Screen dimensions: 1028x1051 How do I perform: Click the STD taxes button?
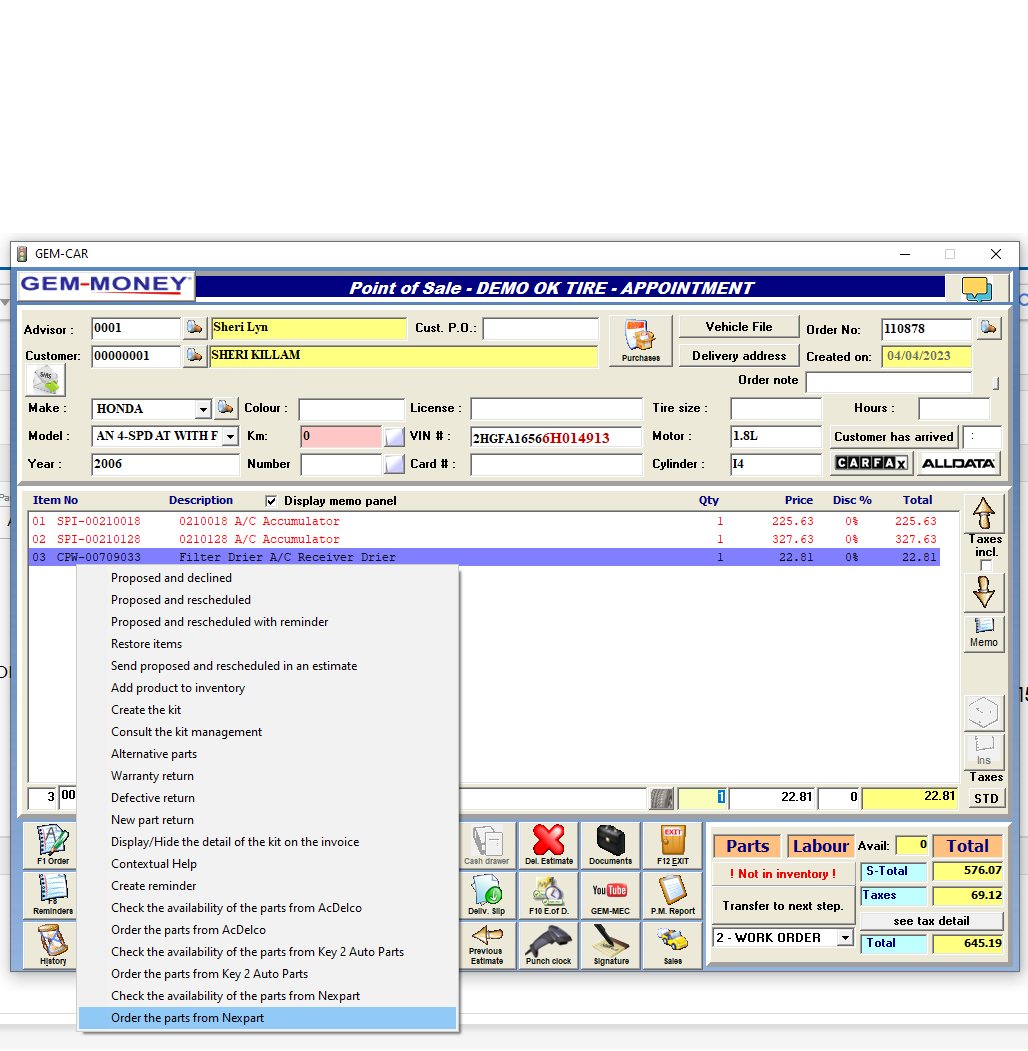[986, 799]
